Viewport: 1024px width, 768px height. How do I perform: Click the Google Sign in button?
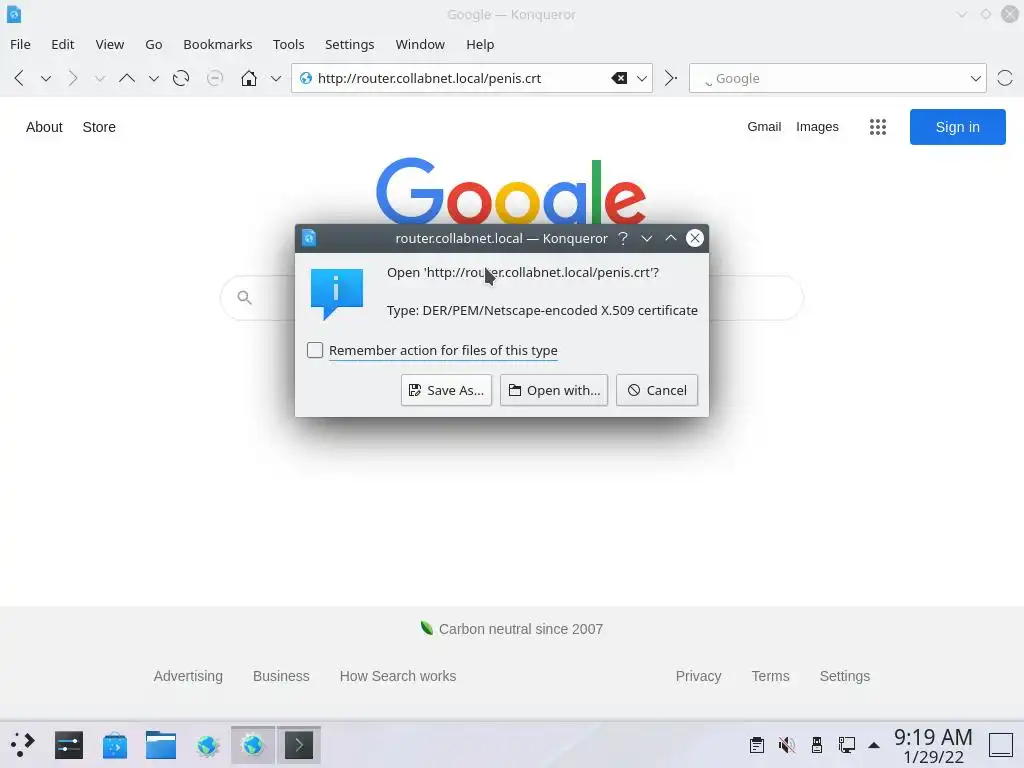tap(957, 127)
